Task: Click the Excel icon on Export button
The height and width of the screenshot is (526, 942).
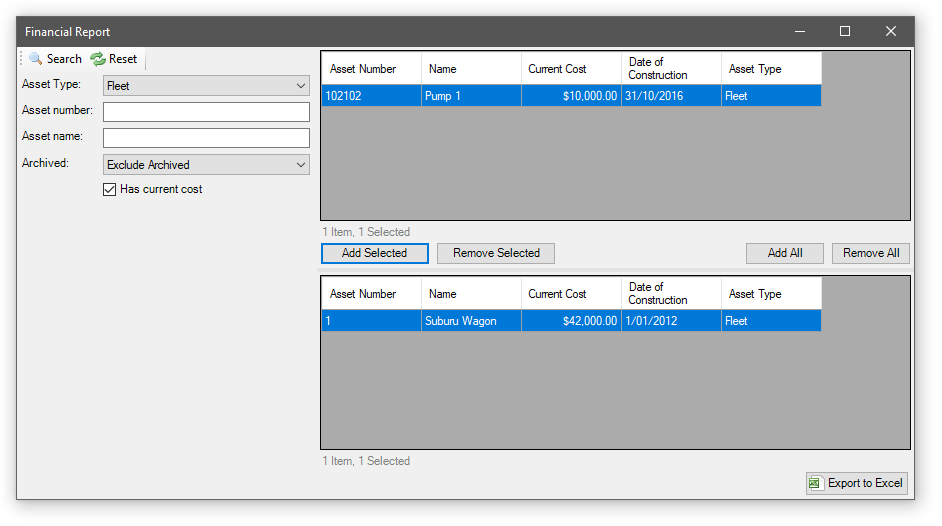Action: coord(816,483)
